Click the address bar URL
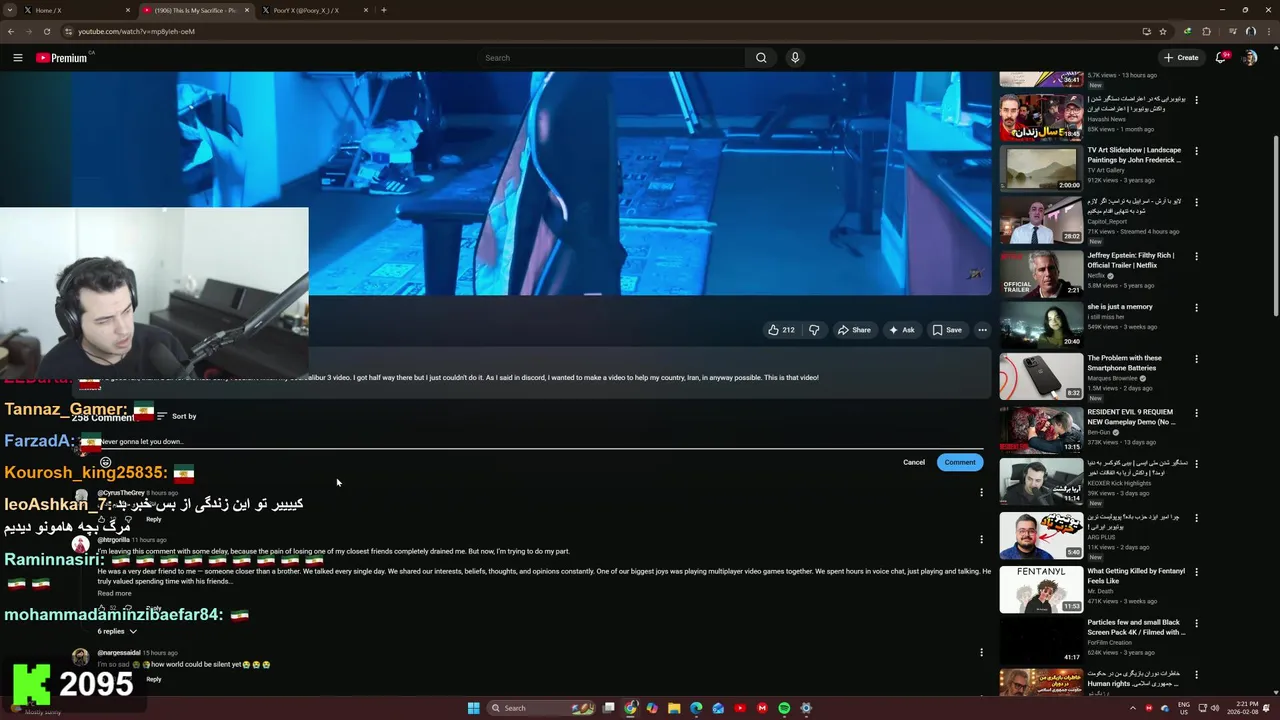1280x720 pixels. click(136, 31)
